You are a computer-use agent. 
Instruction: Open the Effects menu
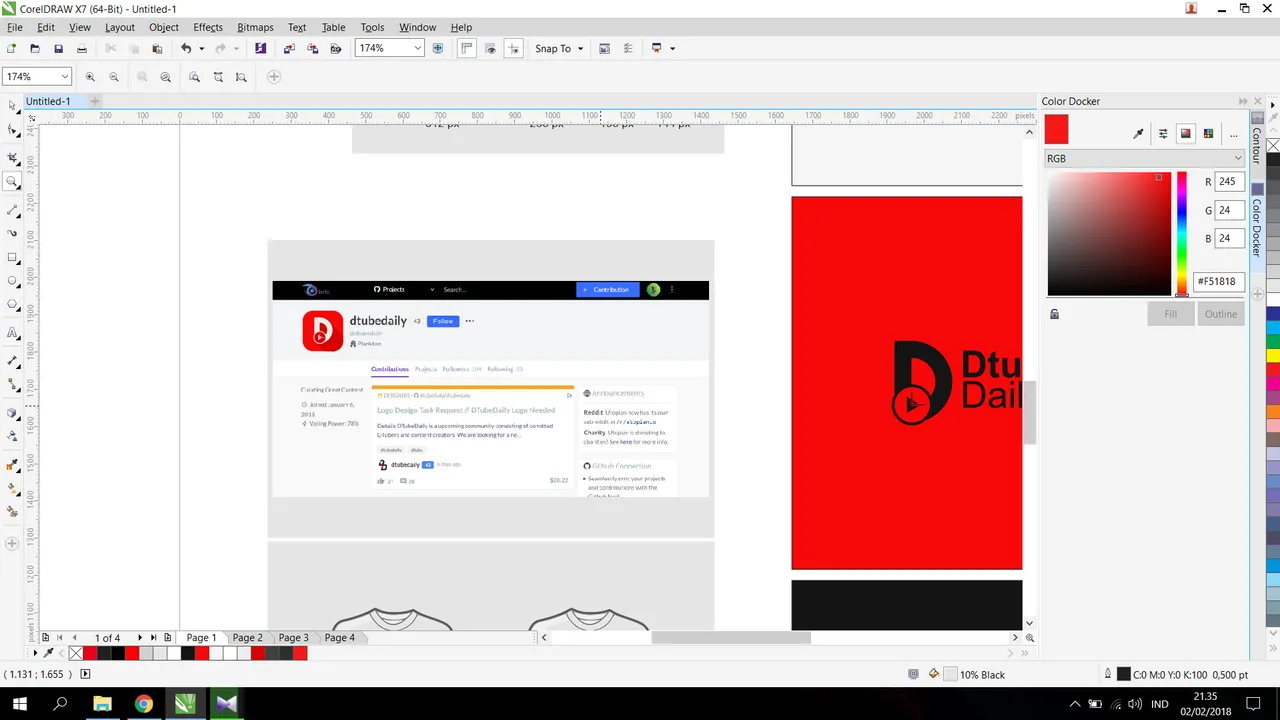click(x=208, y=27)
